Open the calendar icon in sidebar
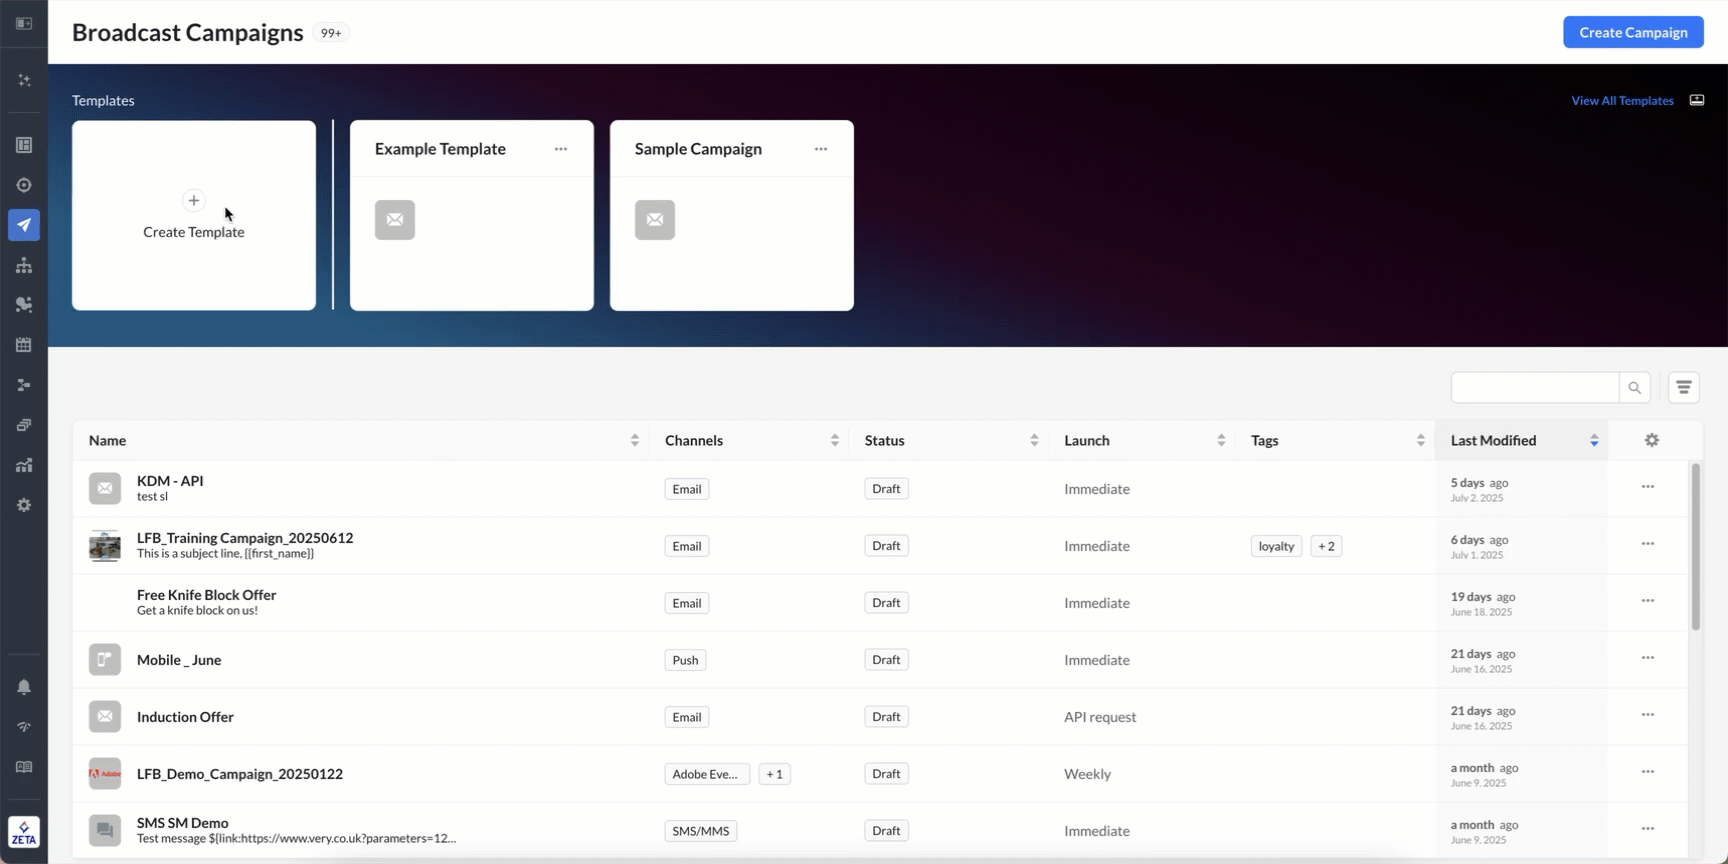Viewport: 1728px width, 864px height. click(x=24, y=345)
